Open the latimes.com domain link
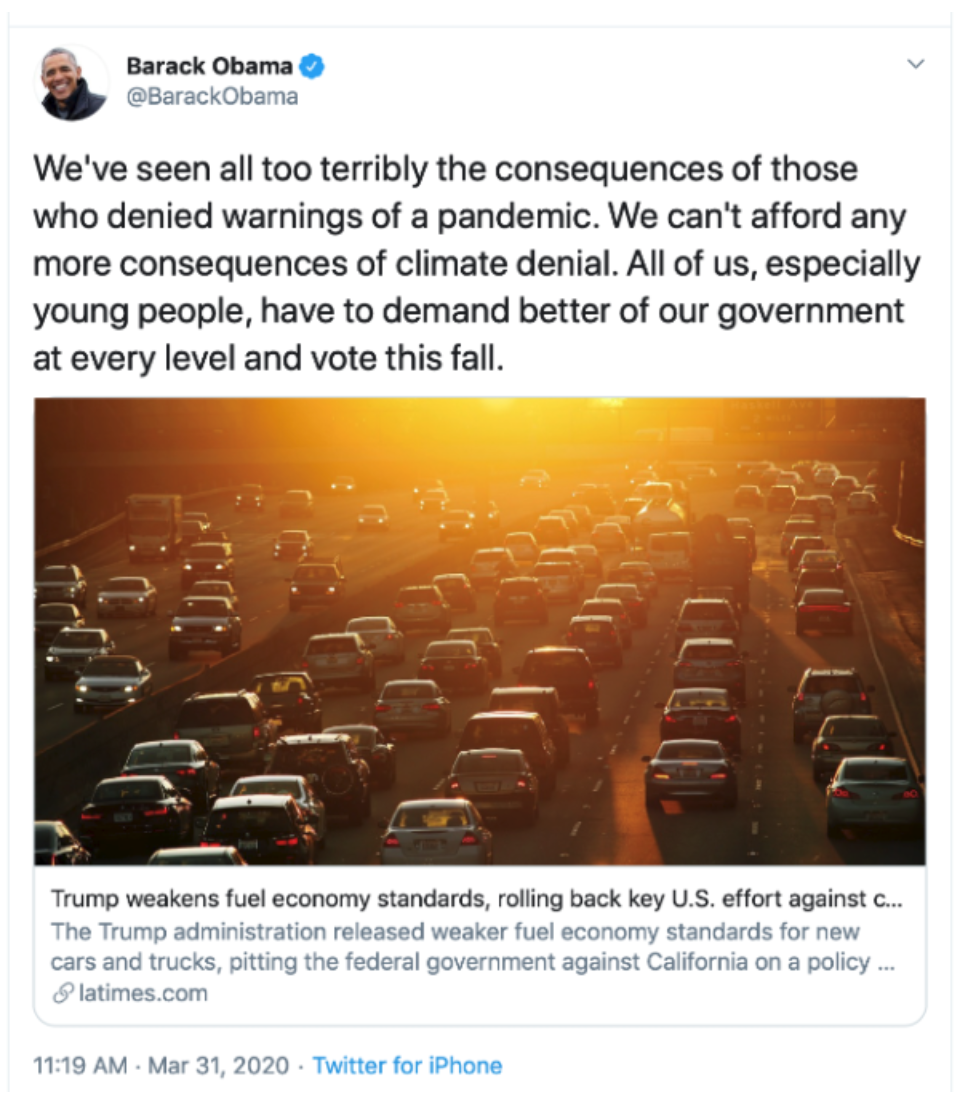Screen dimensions: 974x1110 [x=143, y=993]
